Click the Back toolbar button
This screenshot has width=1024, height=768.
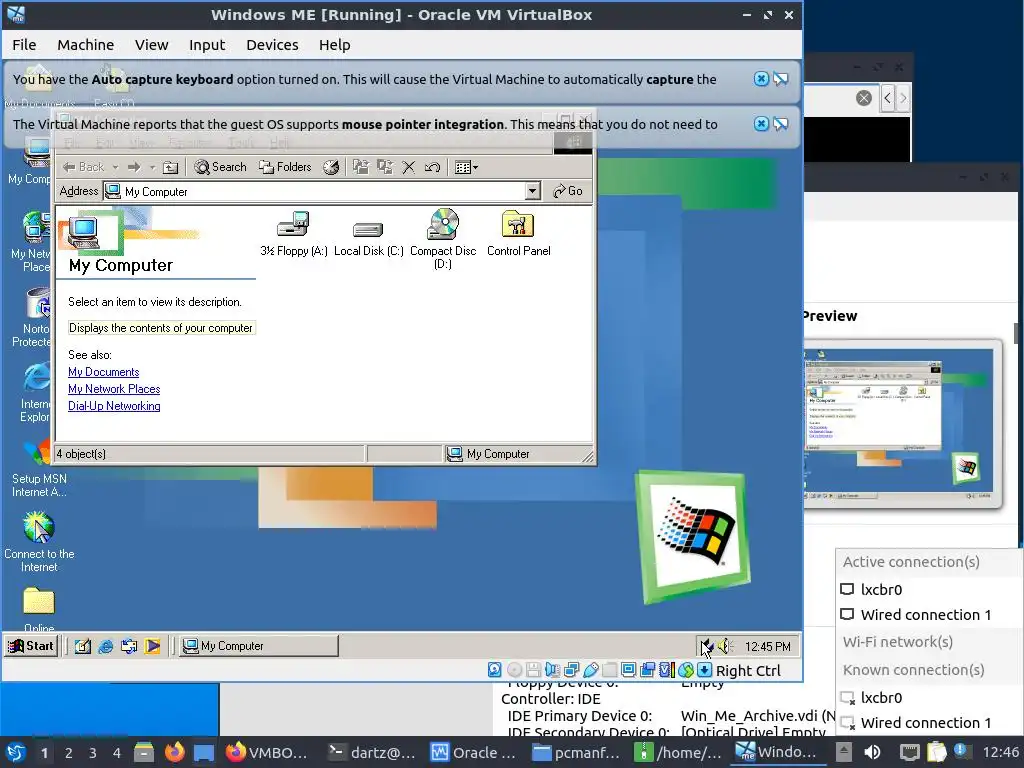tap(84, 167)
